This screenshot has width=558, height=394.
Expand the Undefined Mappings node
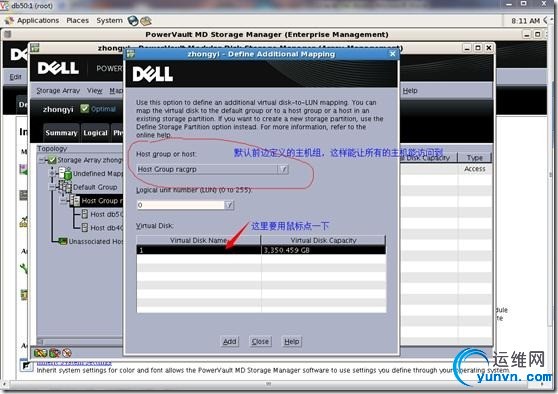coord(52,173)
